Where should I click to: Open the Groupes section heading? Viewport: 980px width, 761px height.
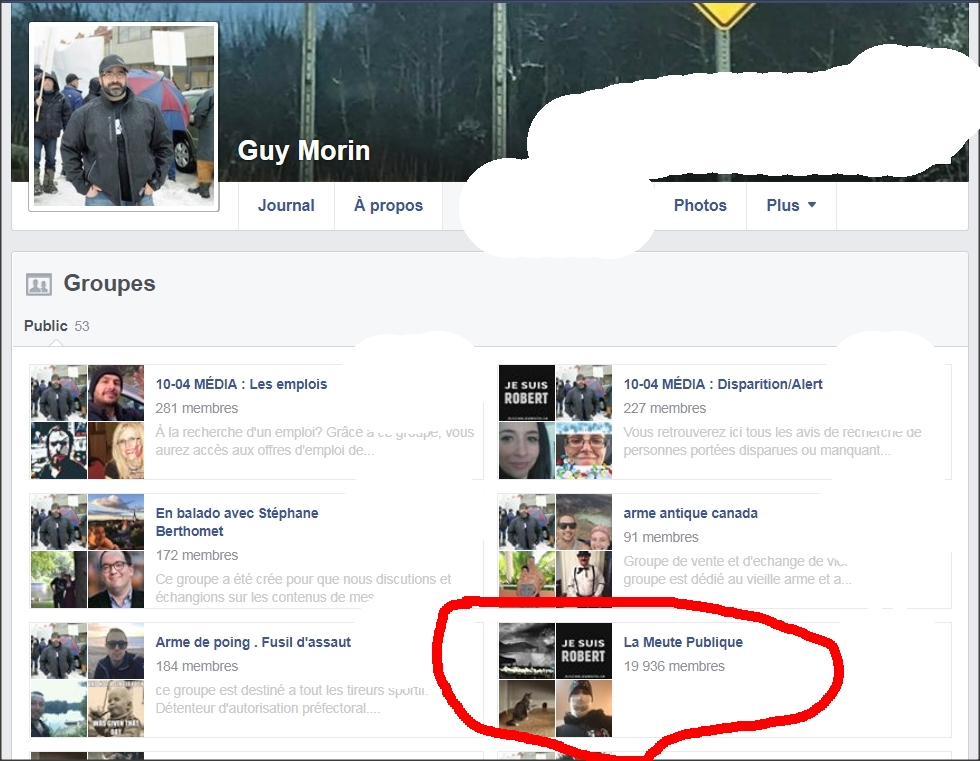109,284
